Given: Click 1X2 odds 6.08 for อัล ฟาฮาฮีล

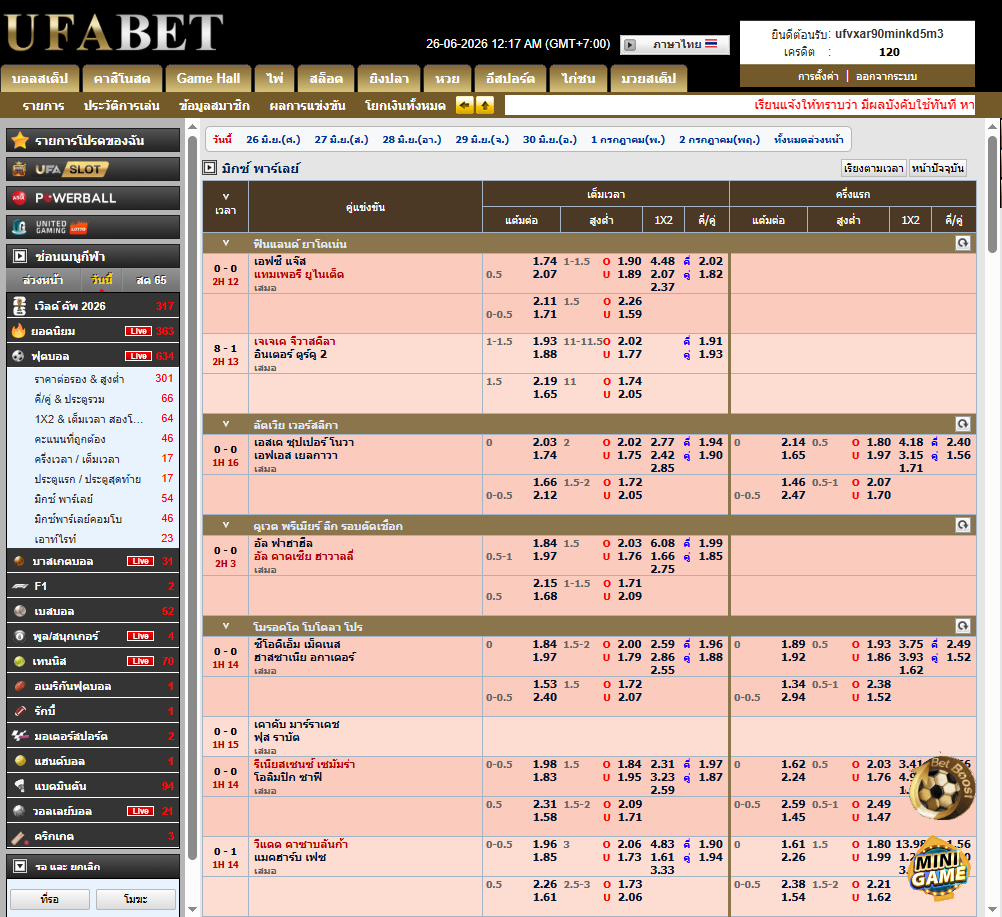Looking at the screenshot, I should [663, 543].
